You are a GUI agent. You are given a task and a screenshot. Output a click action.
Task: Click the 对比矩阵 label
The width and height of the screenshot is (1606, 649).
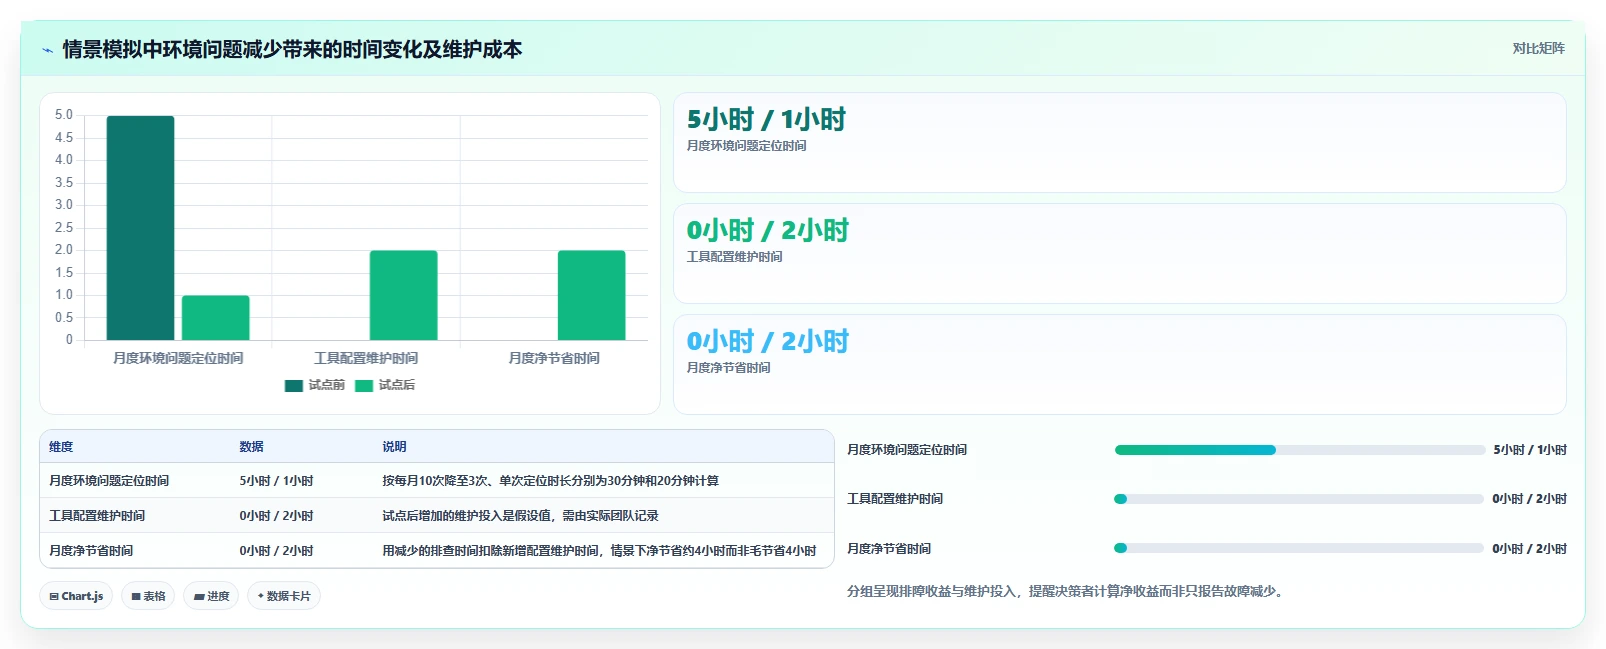pyautogui.click(x=1538, y=48)
